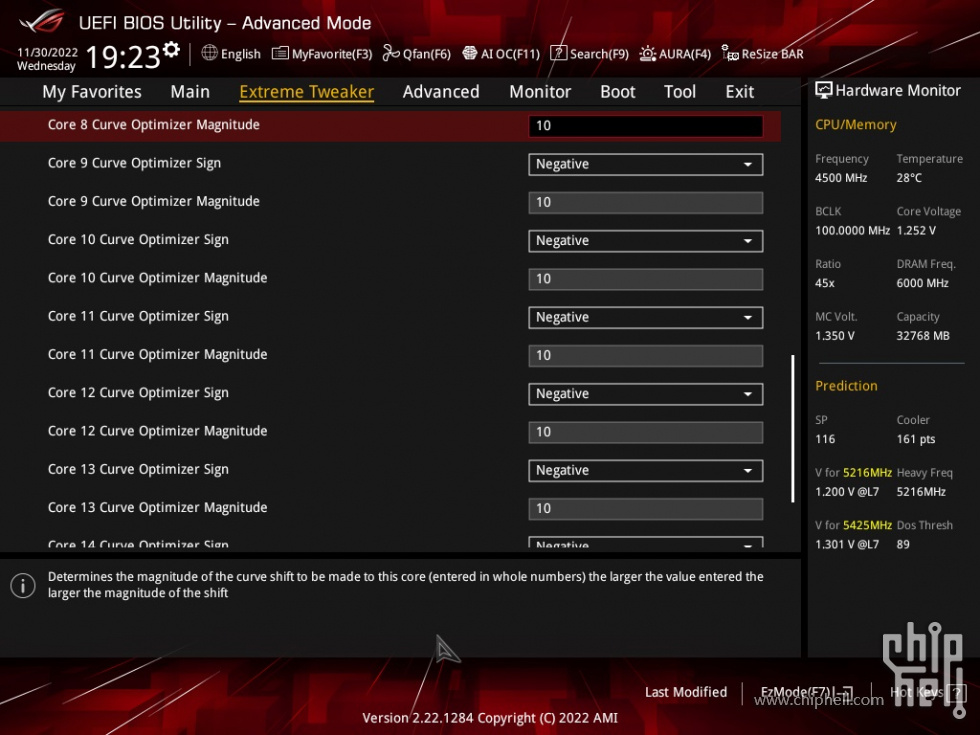Image resolution: width=980 pixels, height=735 pixels.
Task: Click the Hot Keys question mark icon
Action: [x=956, y=692]
